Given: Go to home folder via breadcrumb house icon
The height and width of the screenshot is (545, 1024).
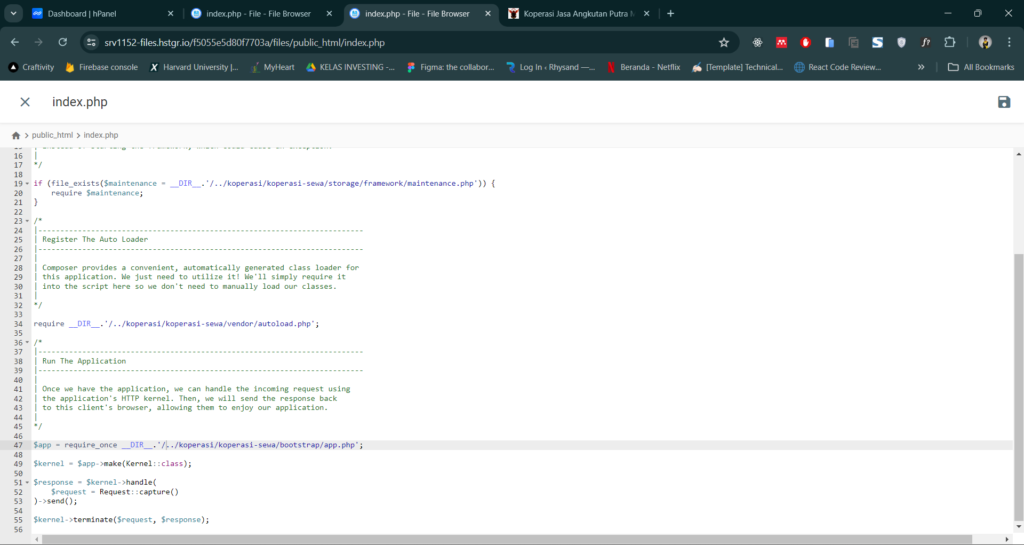Looking at the screenshot, I should tap(16, 135).
